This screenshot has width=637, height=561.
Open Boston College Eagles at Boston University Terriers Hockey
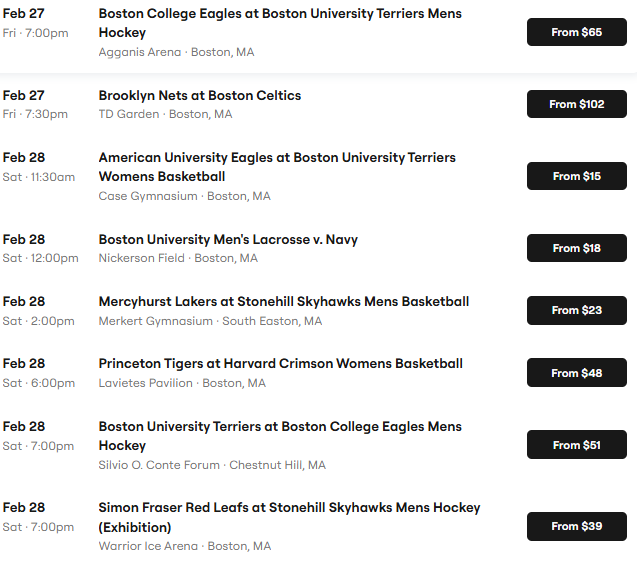[x=280, y=23]
